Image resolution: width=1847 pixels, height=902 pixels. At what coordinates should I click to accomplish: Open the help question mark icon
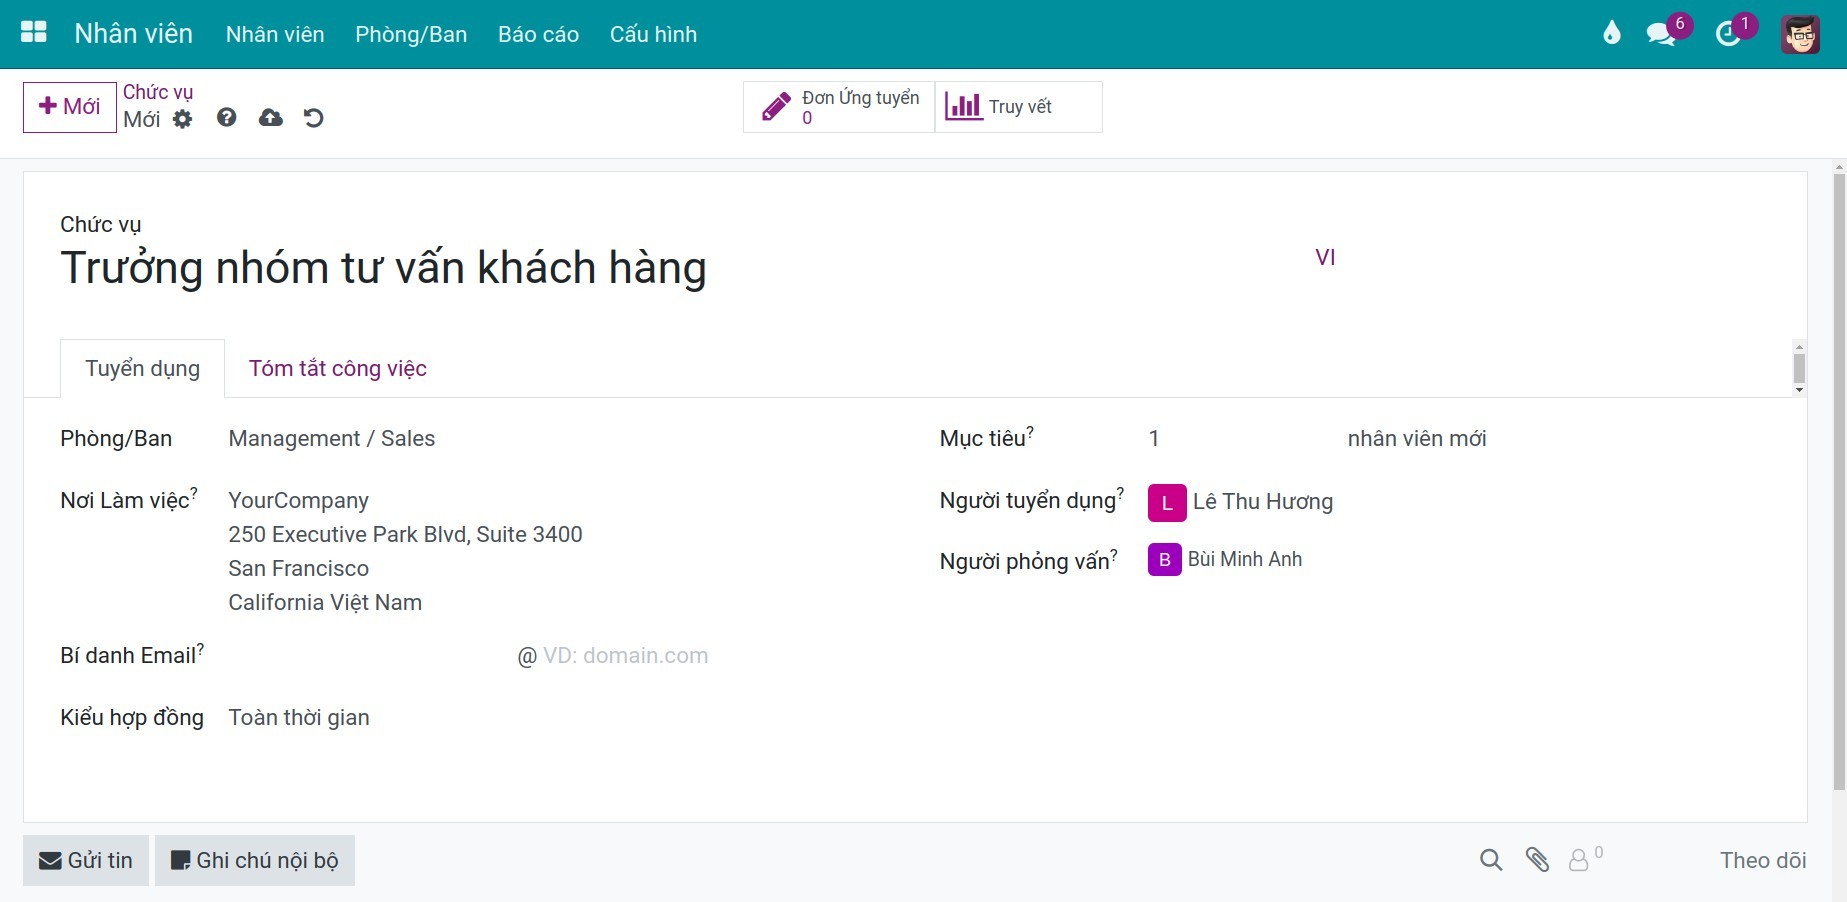(x=227, y=118)
